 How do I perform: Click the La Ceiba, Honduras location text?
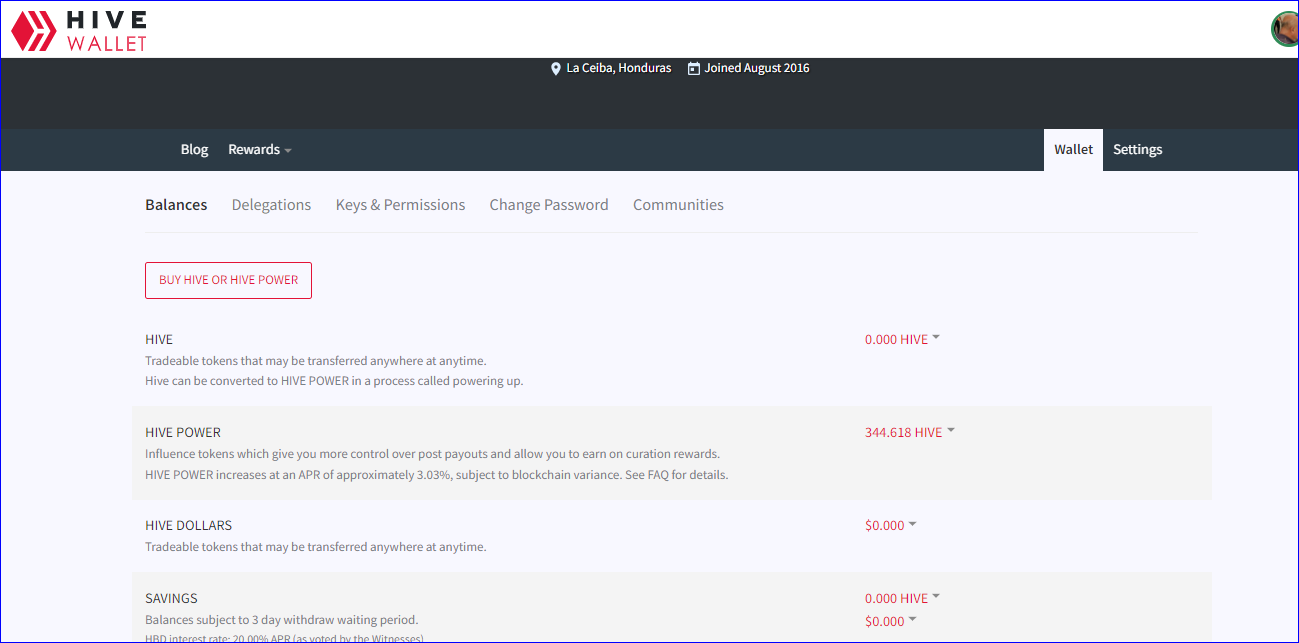point(619,68)
